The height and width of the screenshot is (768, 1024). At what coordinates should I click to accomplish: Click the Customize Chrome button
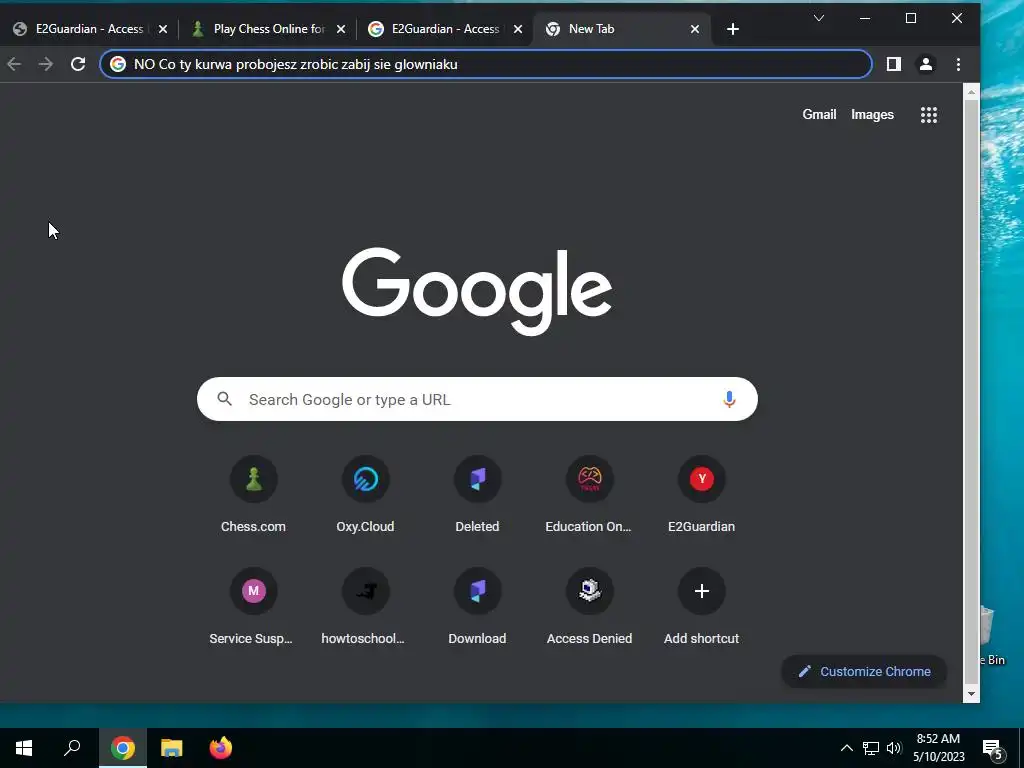click(864, 671)
